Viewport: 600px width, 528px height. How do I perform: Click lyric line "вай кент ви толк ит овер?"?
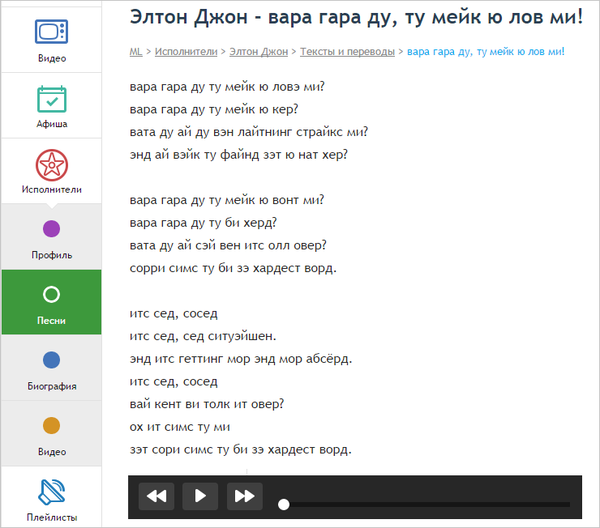pos(207,404)
